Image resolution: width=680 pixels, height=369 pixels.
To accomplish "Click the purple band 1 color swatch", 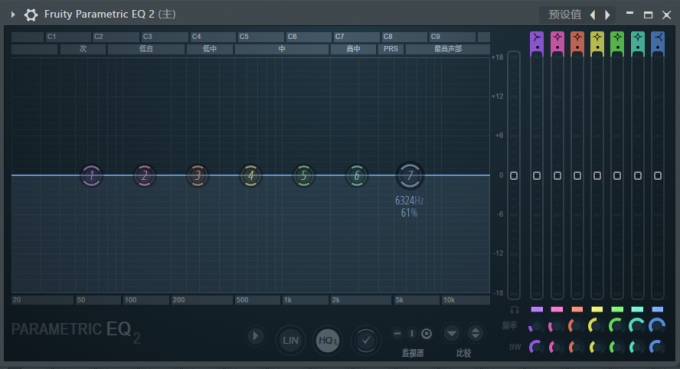I will [x=536, y=309].
